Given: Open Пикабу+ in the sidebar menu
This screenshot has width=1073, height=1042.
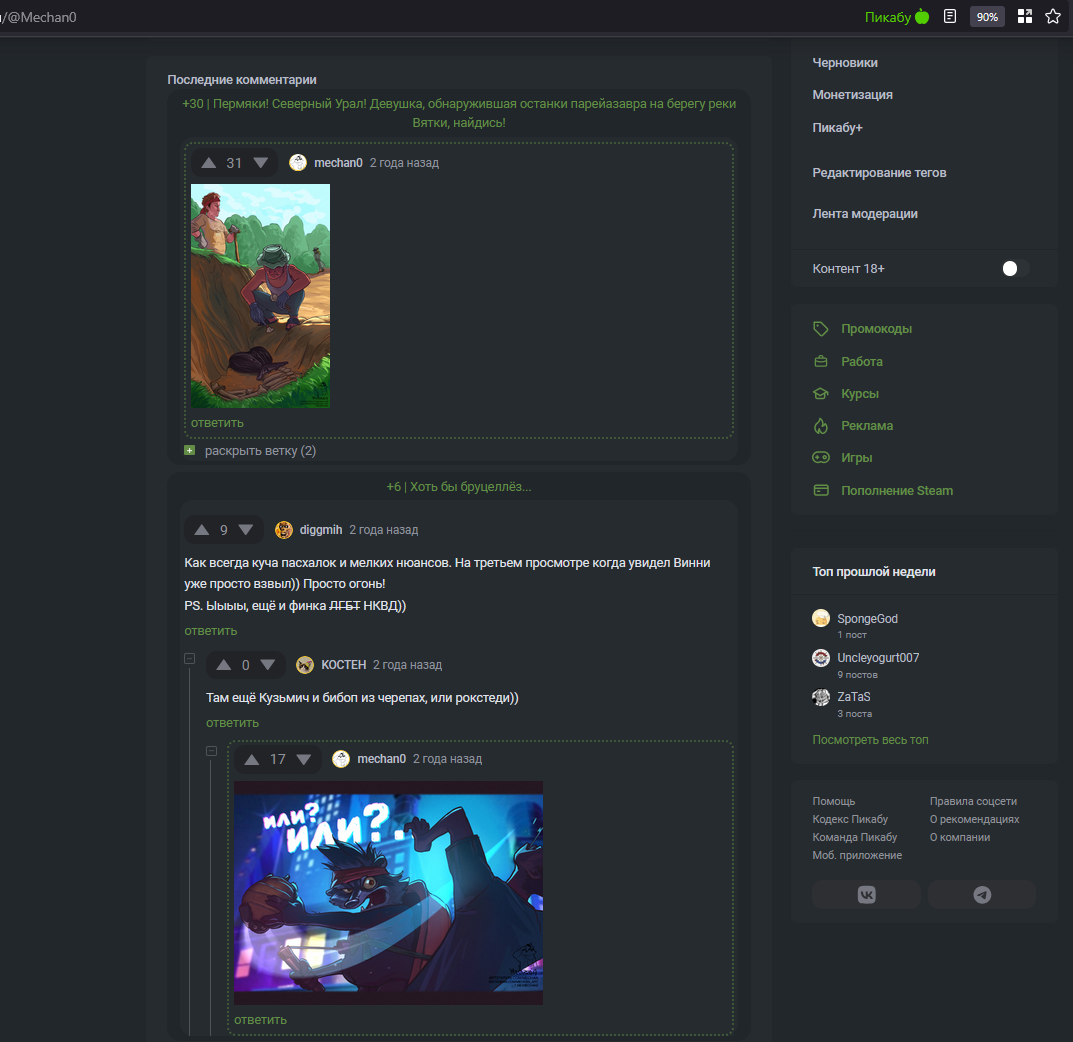Looking at the screenshot, I should (837, 127).
